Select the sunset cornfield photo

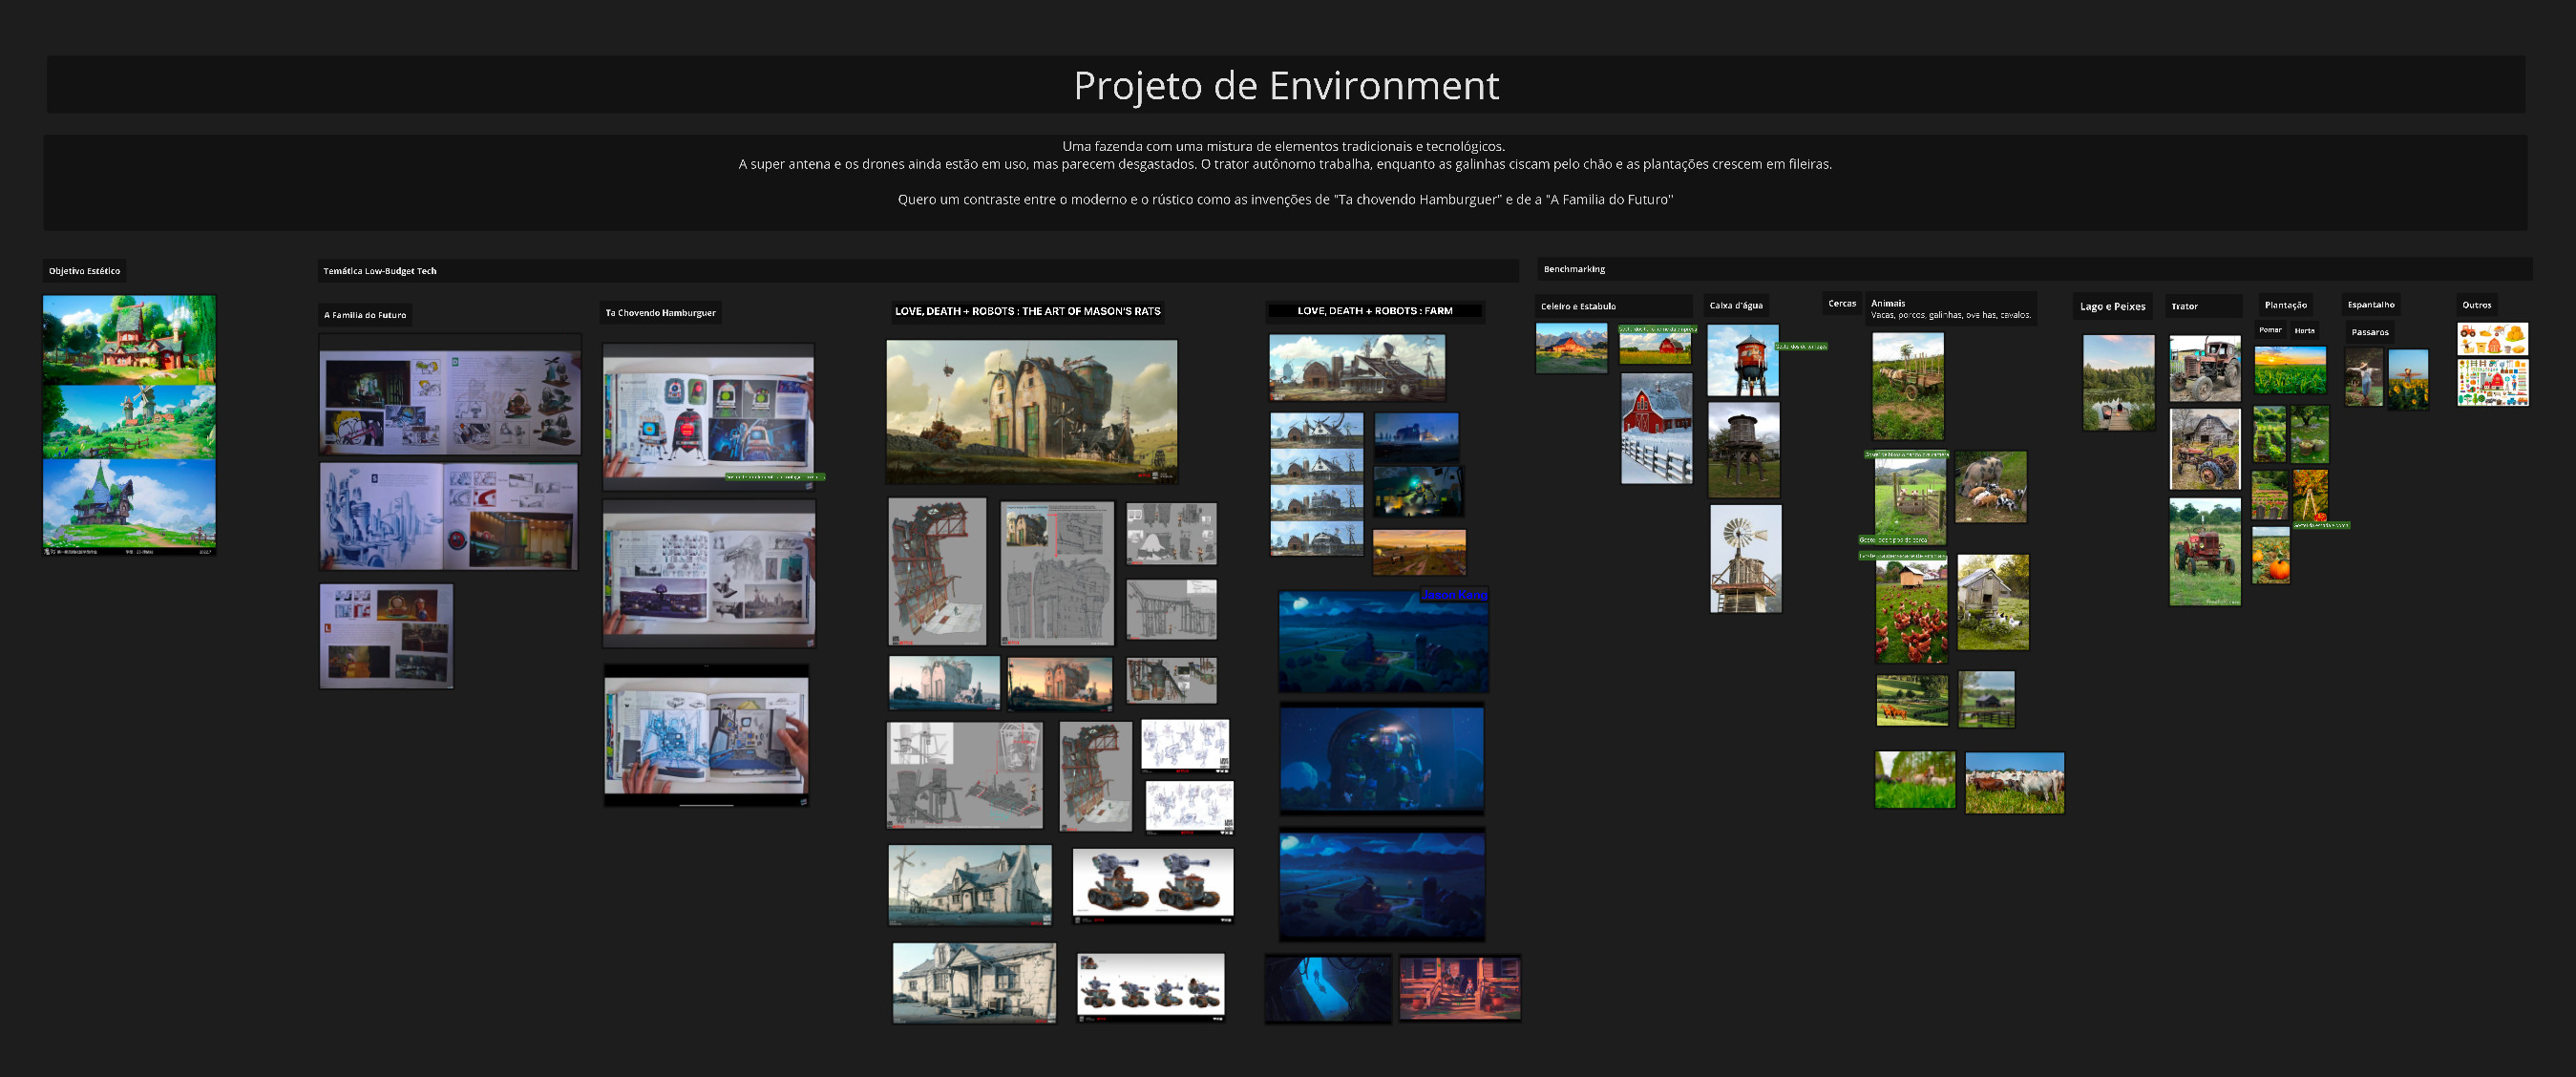pyautogui.click(x=2290, y=369)
